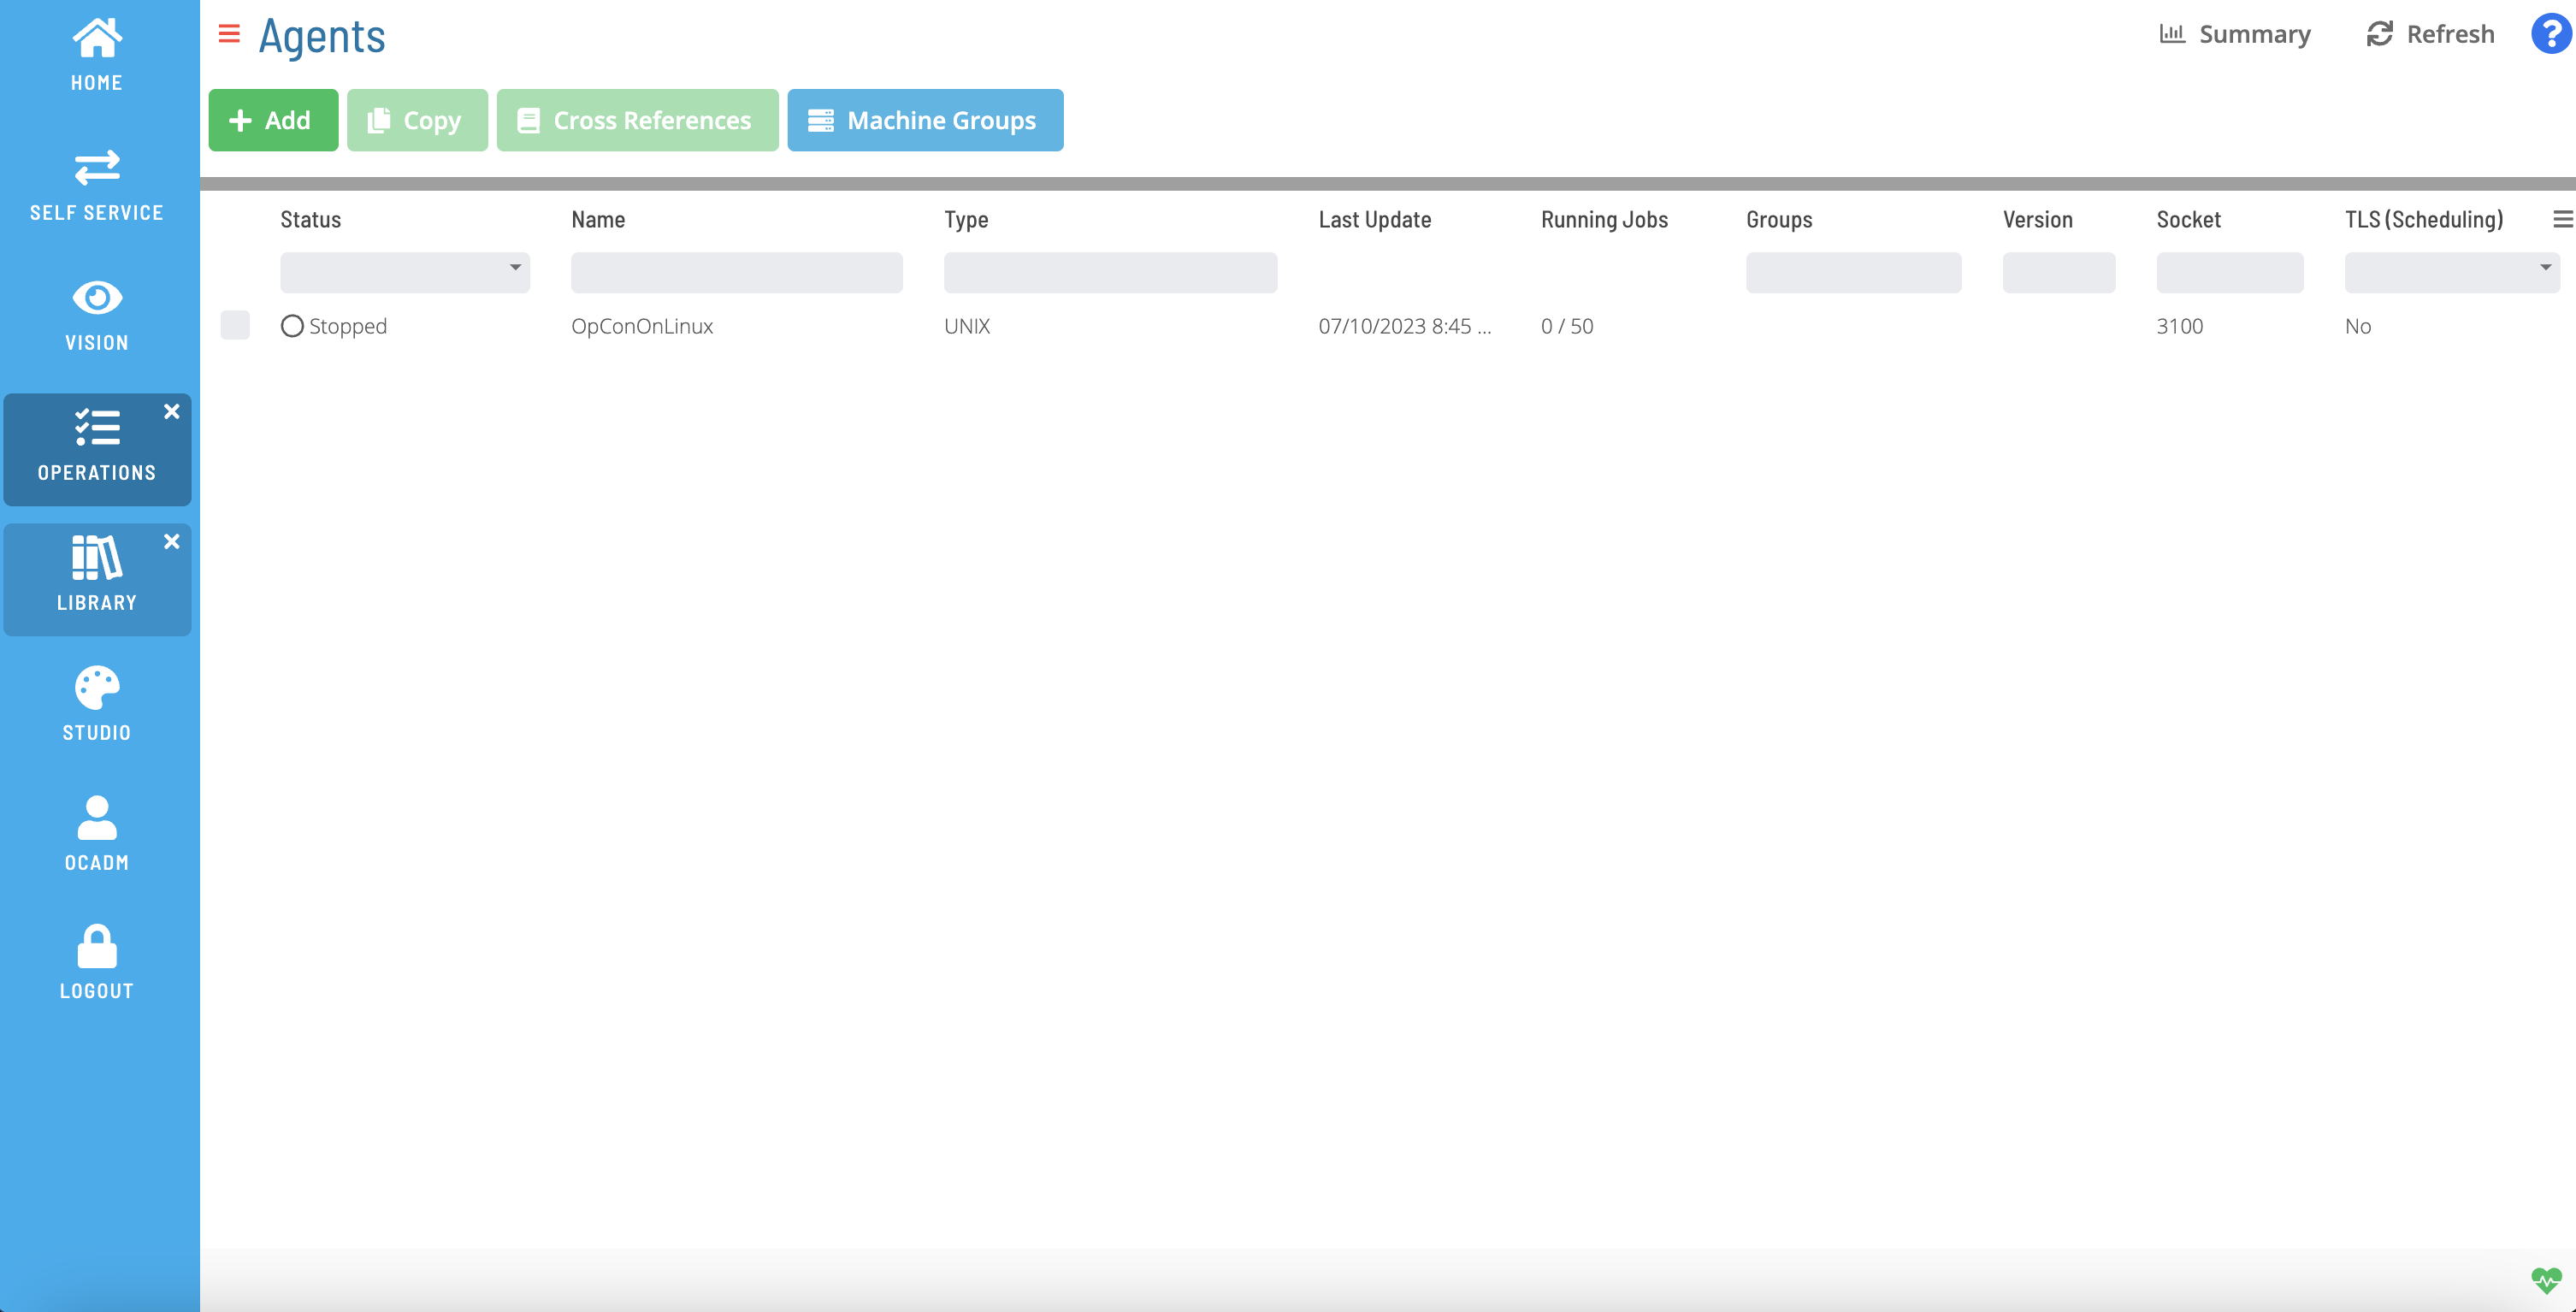Open Machine Groups menu
Screen dimensions: 2576x1312
click(x=925, y=121)
